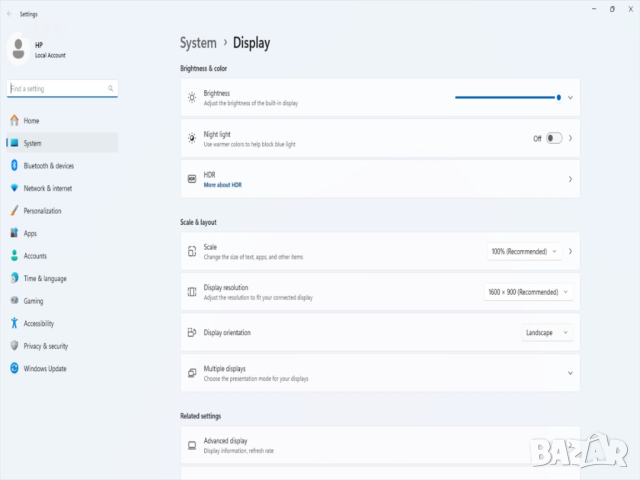Image resolution: width=640 pixels, height=480 pixels.
Task: Click the Find a setting search box
Action: pos(62,89)
